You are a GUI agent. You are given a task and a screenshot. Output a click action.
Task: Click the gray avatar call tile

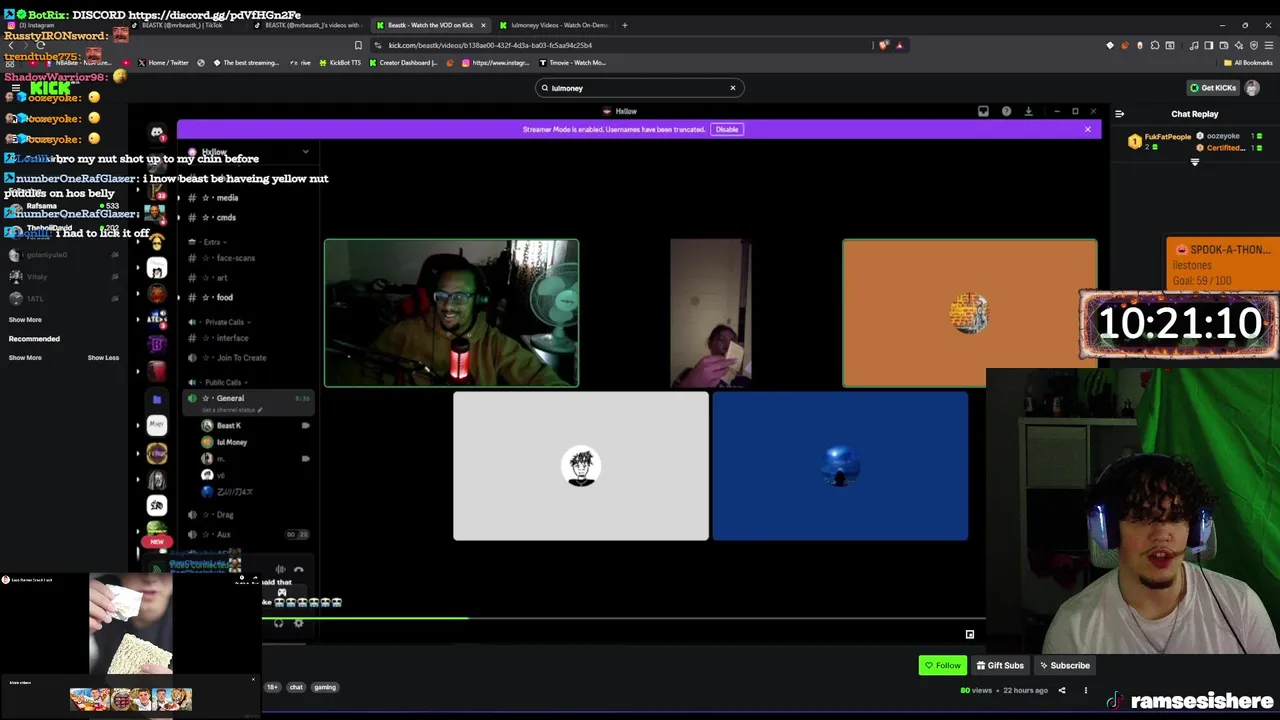point(581,466)
